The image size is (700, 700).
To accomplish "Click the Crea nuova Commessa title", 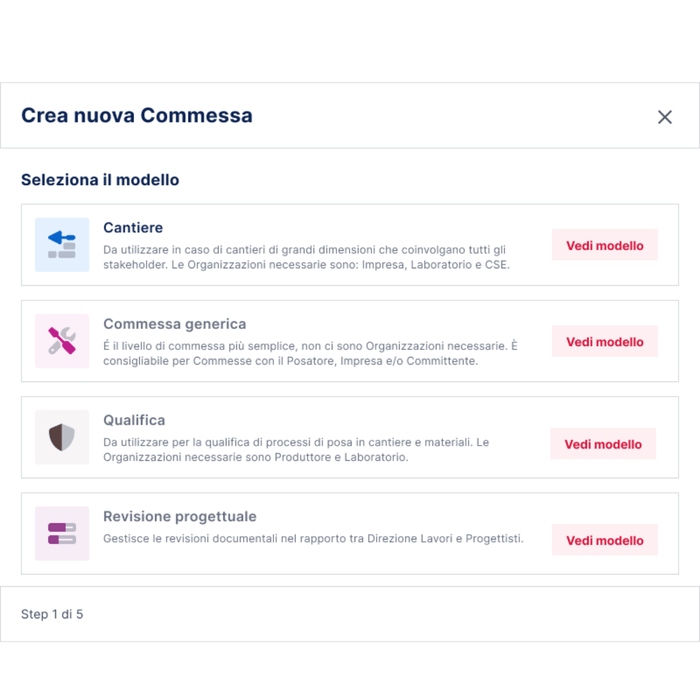I will [x=137, y=115].
